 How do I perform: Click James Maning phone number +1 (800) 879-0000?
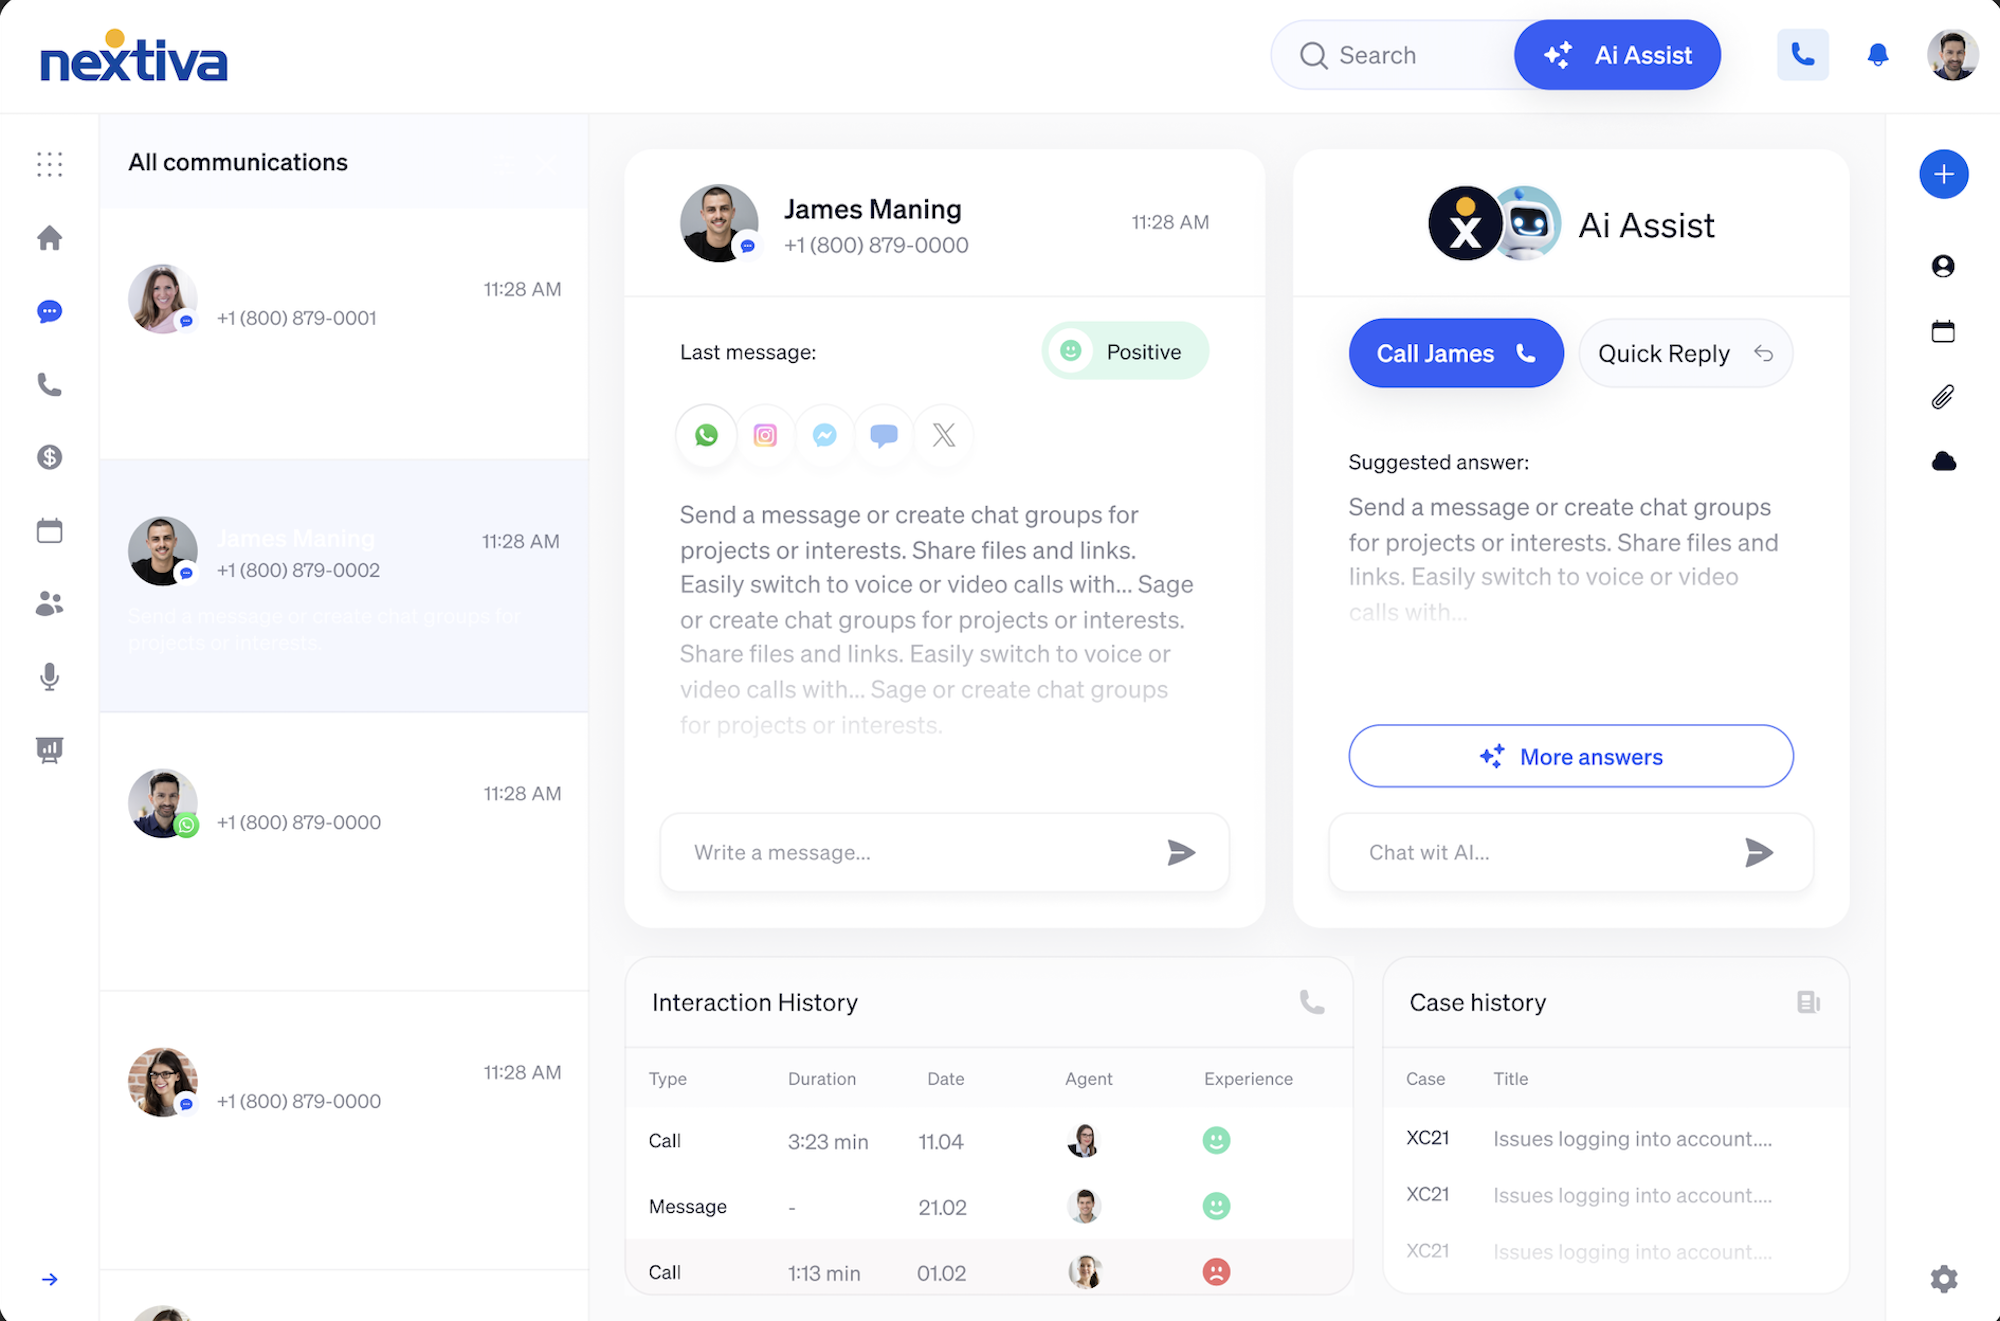tap(876, 245)
